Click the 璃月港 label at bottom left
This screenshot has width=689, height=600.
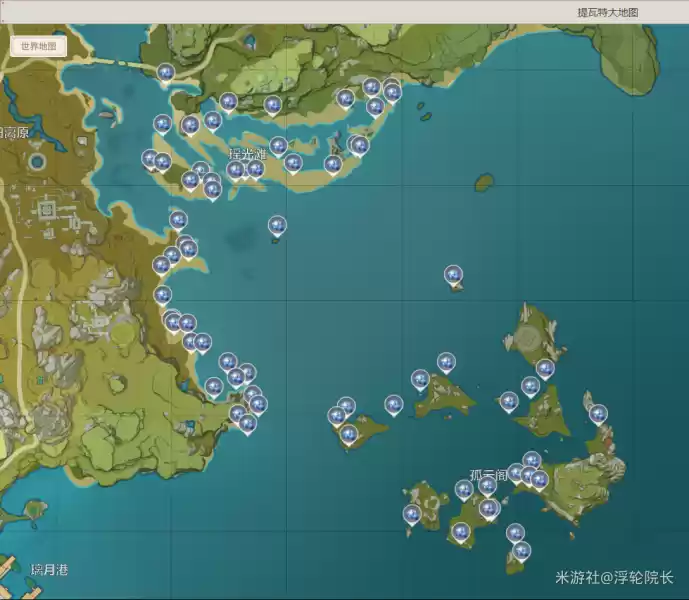pos(49,569)
